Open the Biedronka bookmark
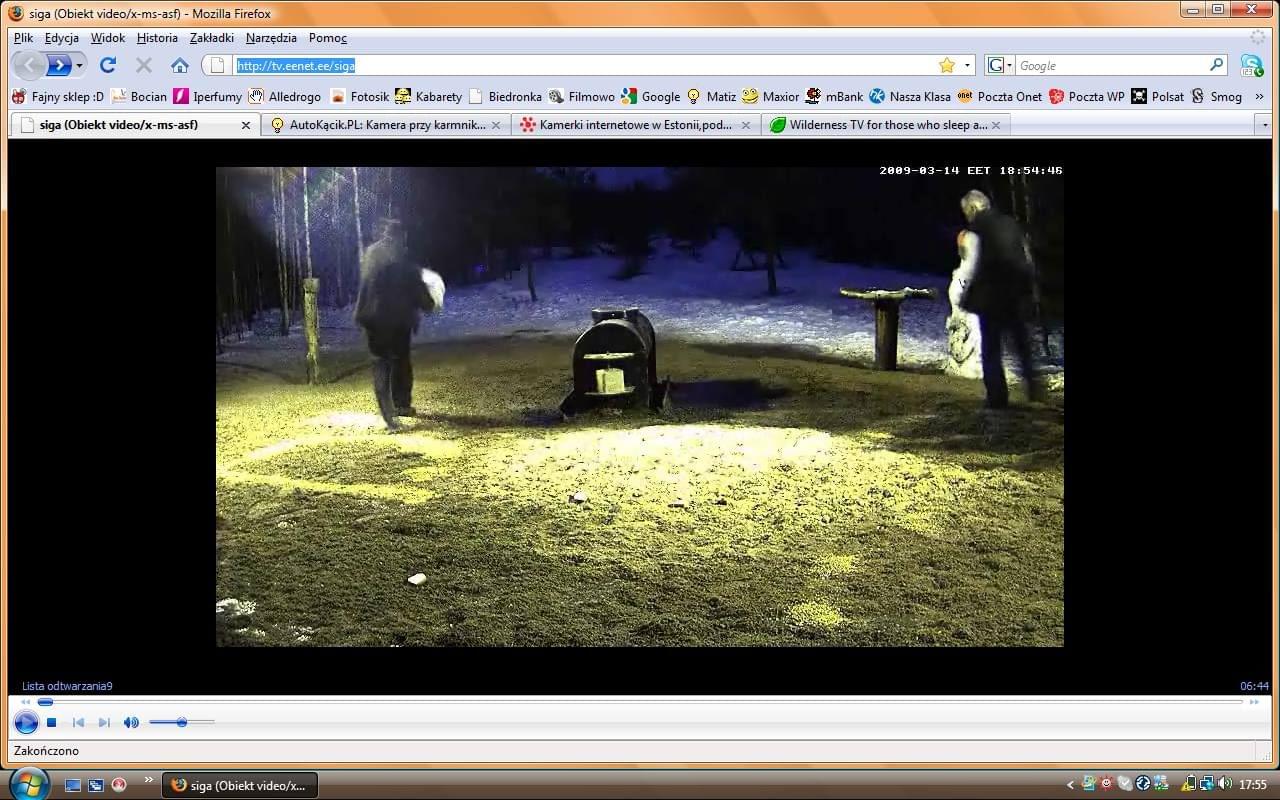This screenshot has height=800, width=1280. pyautogui.click(x=505, y=97)
